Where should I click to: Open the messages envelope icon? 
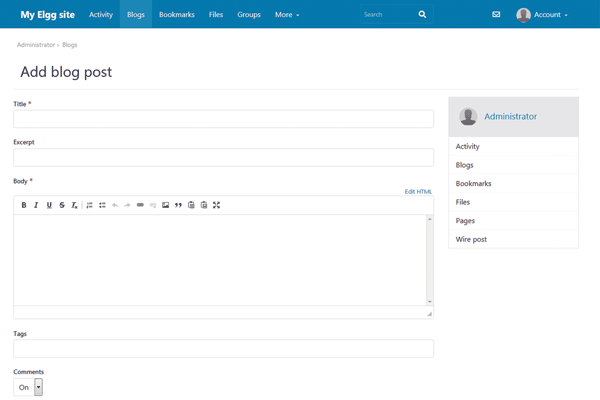[496, 15]
